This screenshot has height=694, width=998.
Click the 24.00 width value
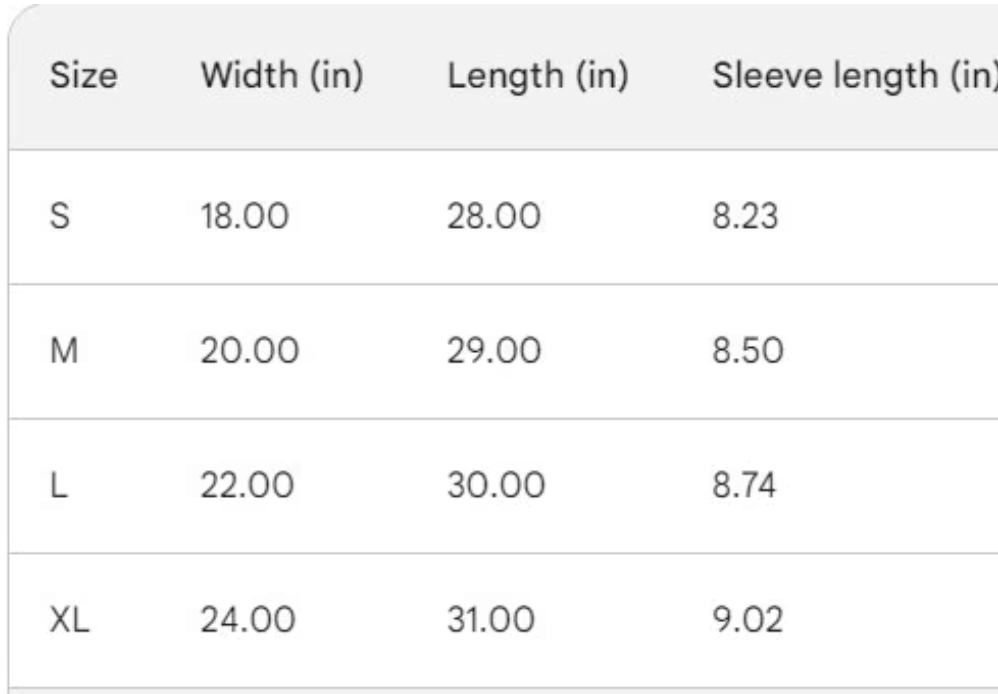click(x=248, y=621)
